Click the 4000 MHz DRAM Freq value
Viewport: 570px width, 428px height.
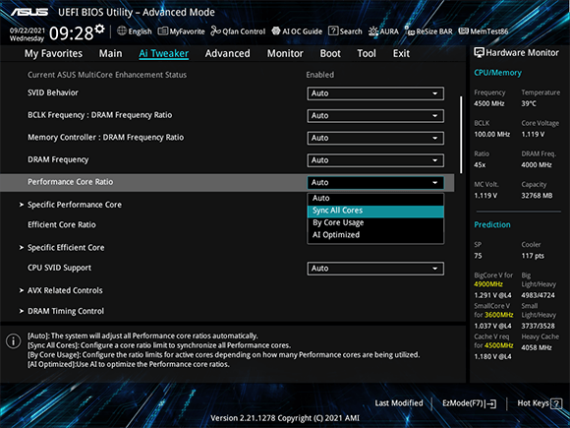[x=536, y=165]
